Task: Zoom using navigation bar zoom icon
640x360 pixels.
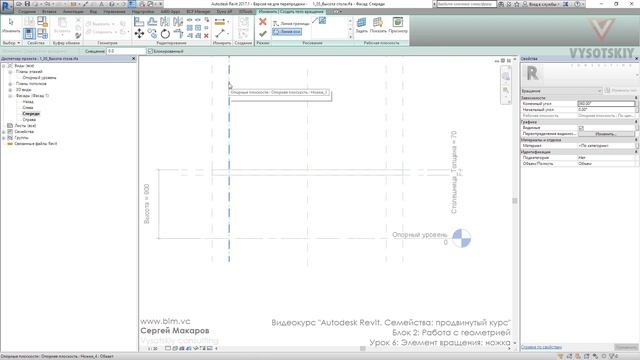Action: click(506, 91)
